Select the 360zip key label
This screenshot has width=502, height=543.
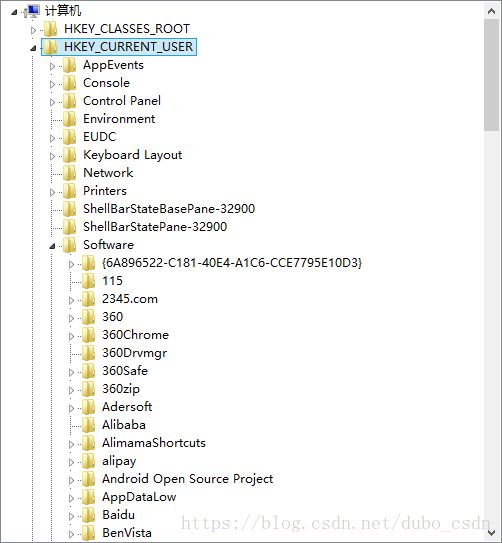(121, 389)
